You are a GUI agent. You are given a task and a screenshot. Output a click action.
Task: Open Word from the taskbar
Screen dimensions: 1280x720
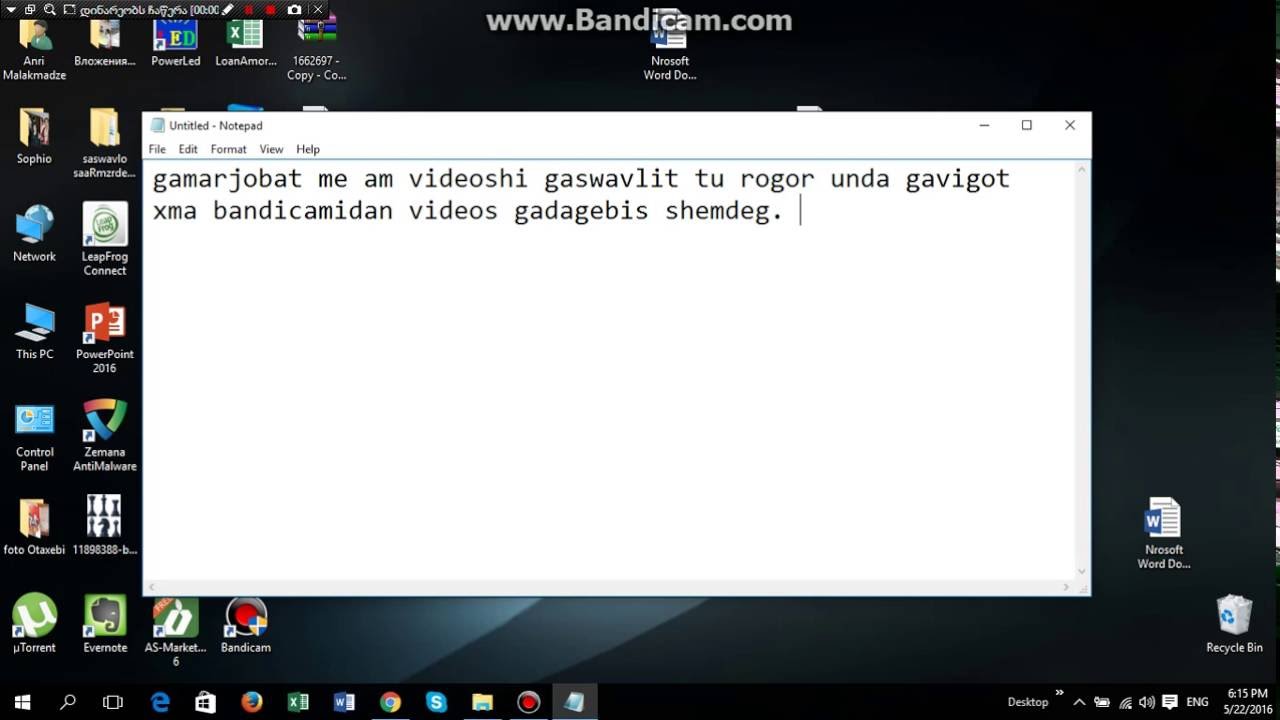pos(344,702)
